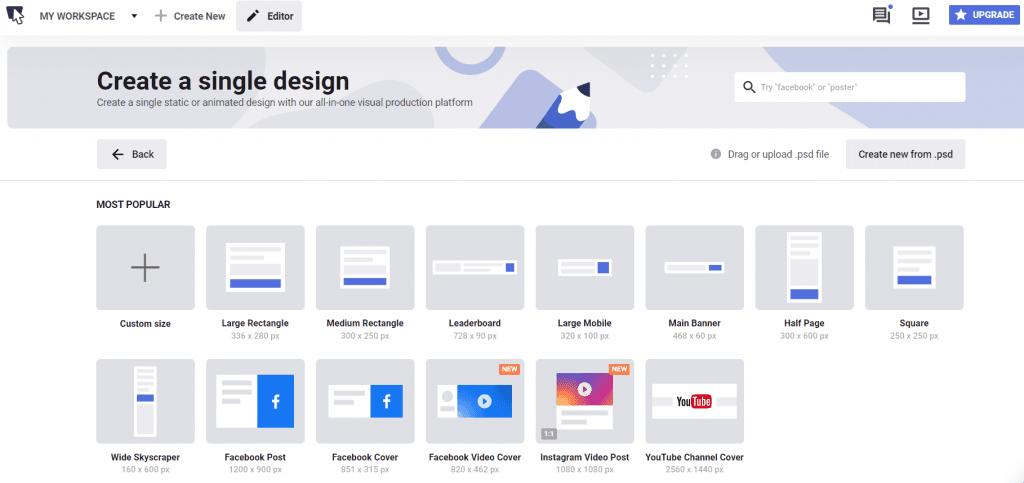The height and width of the screenshot is (483, 1024).
Task: Select the Custom size plus icon
Action: (x=145, y=267)
